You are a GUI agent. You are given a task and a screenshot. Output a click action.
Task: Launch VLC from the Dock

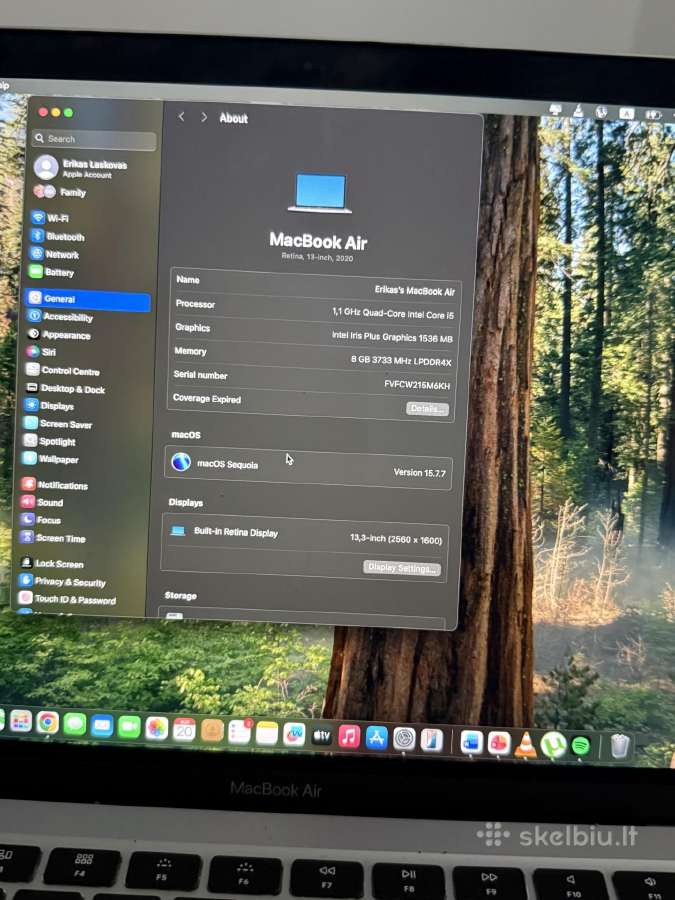coord(525,745)
